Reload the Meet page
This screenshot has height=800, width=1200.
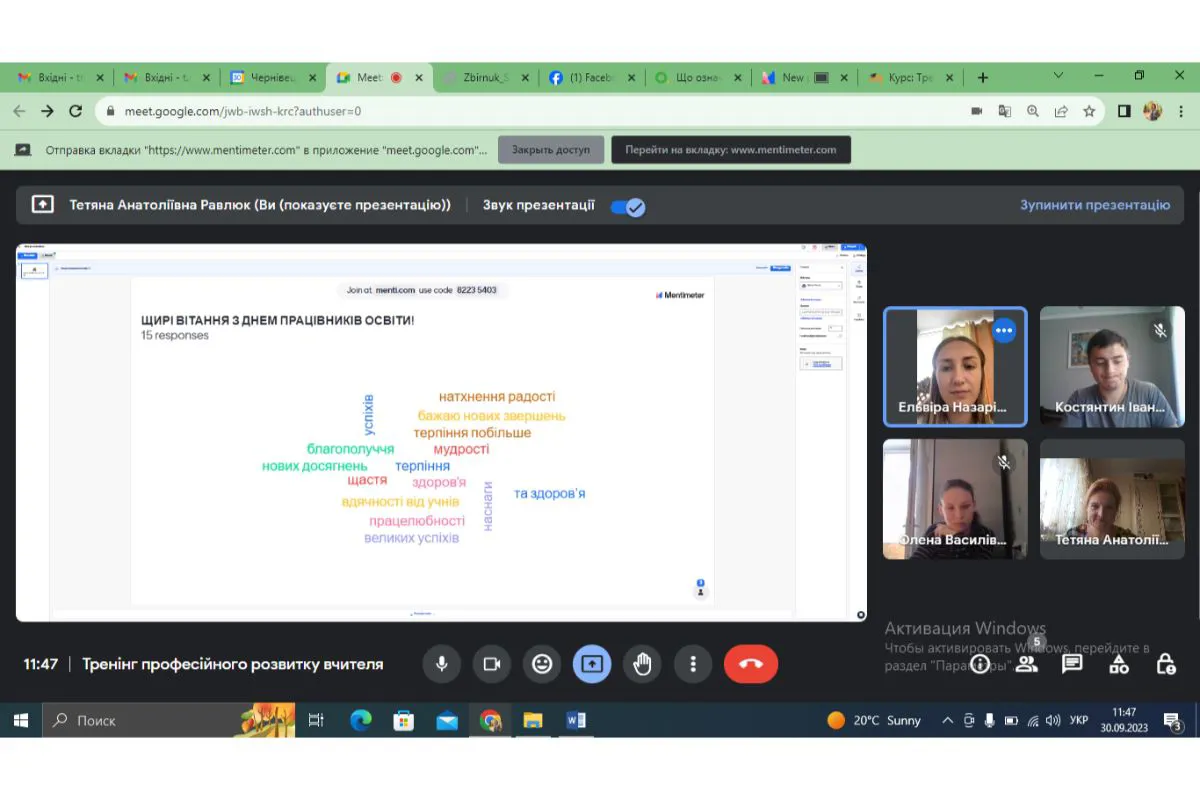pos(76,111)
